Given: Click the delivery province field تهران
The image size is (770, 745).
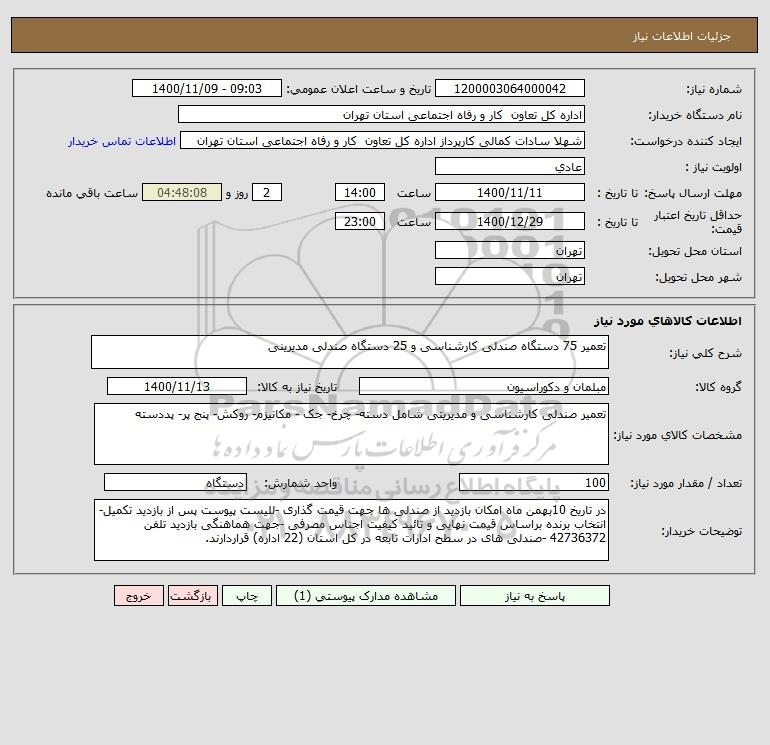Looking at the screenshot, I should coord(510,250).
